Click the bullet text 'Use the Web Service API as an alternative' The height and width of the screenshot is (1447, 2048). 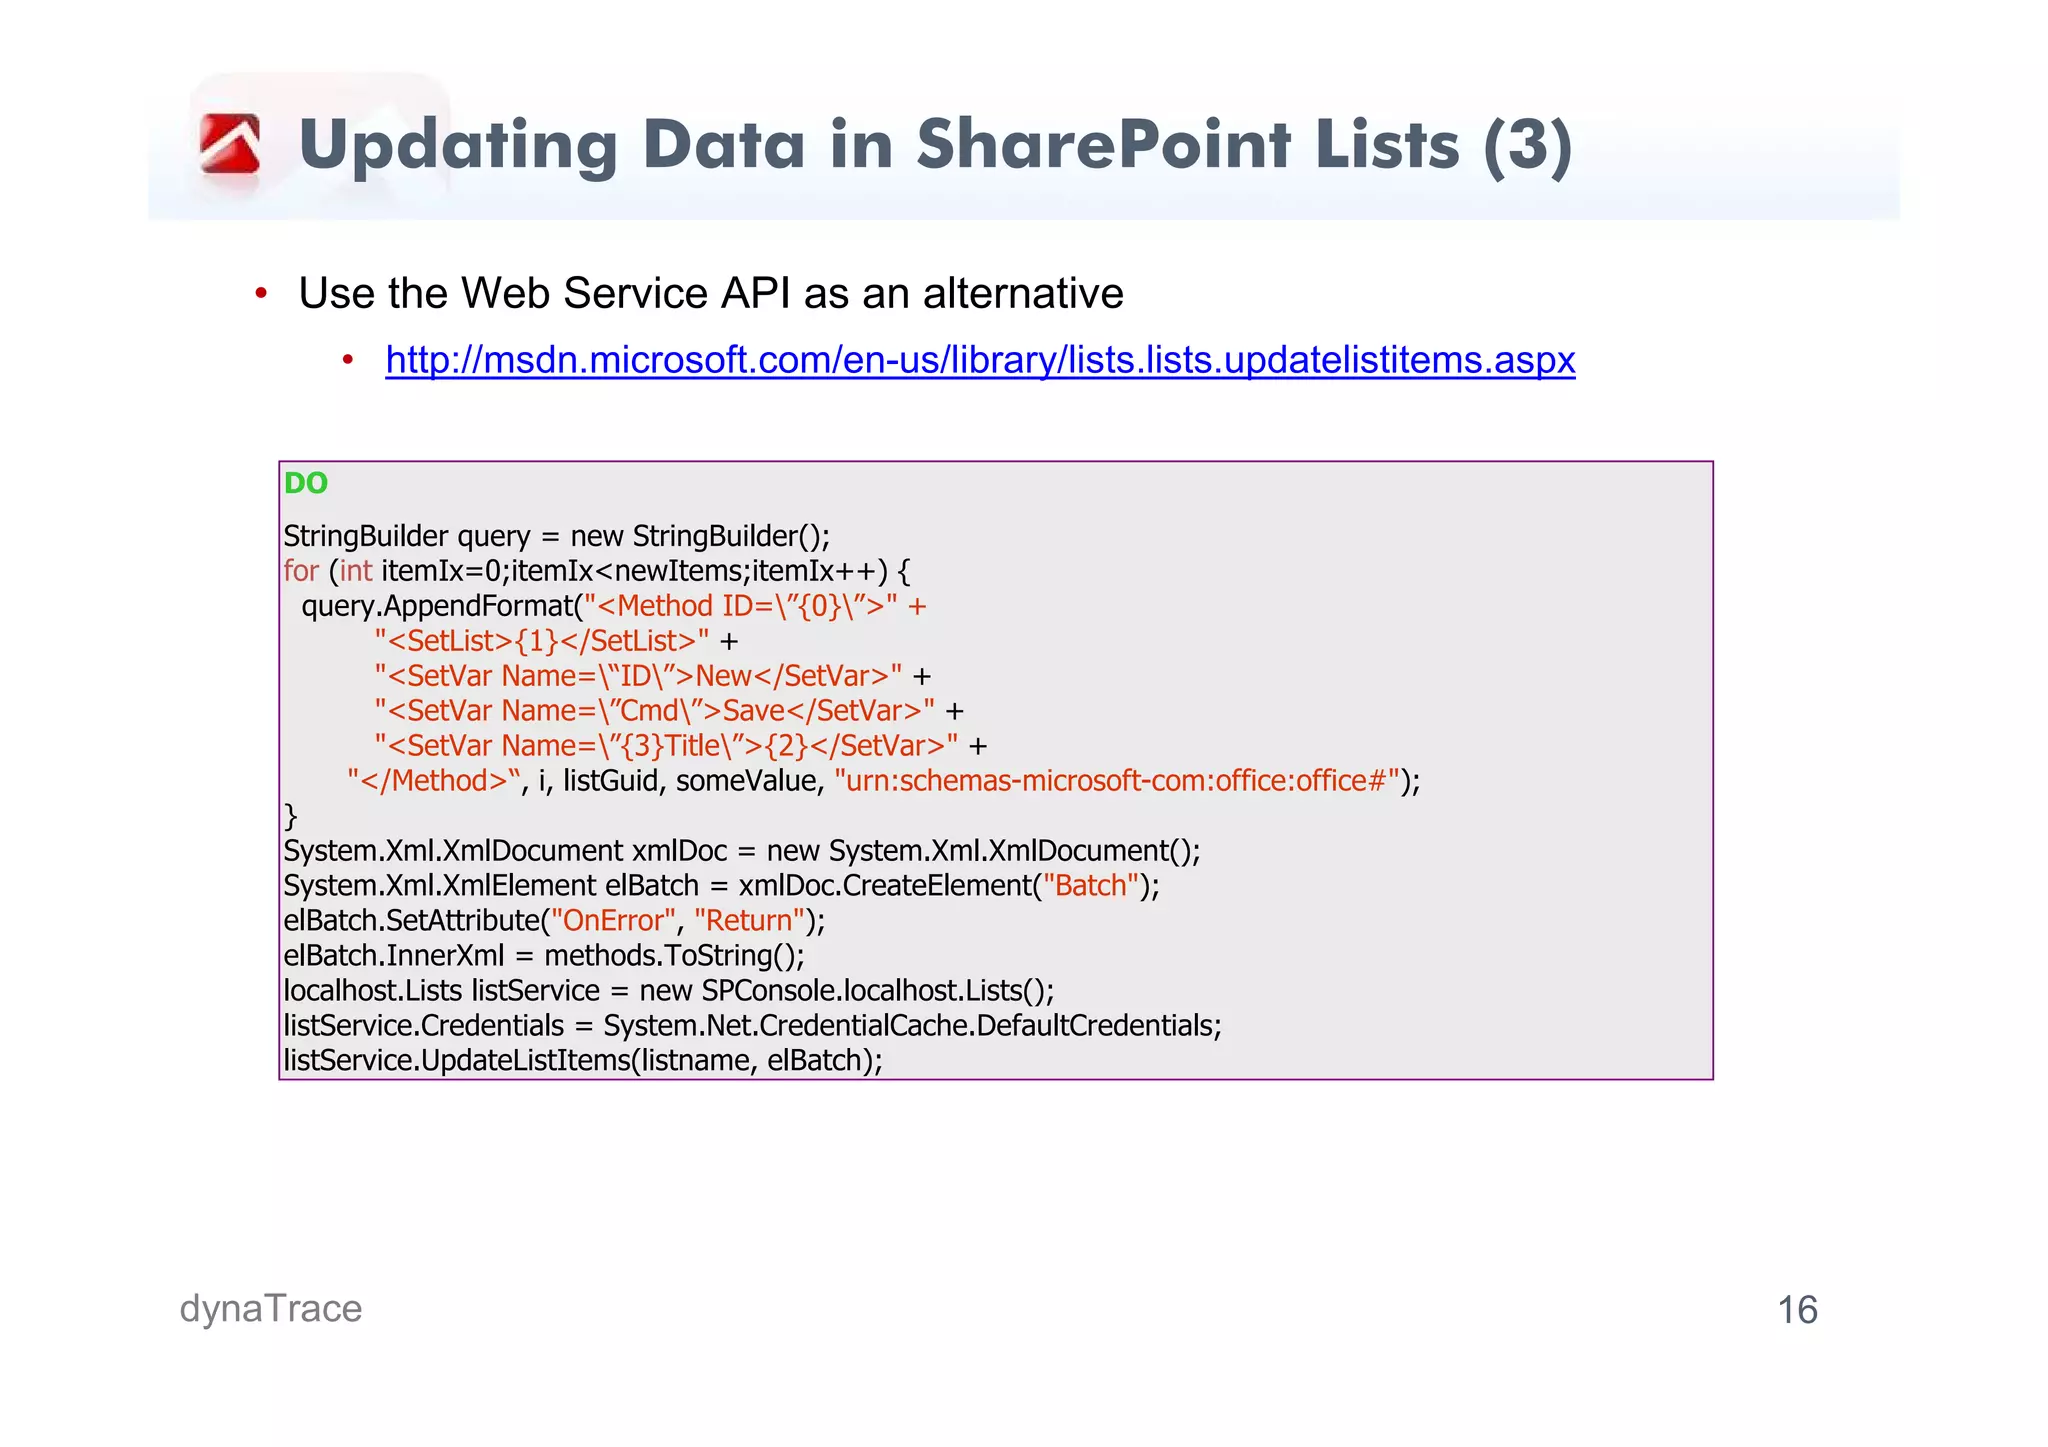(x=711, y=294)
